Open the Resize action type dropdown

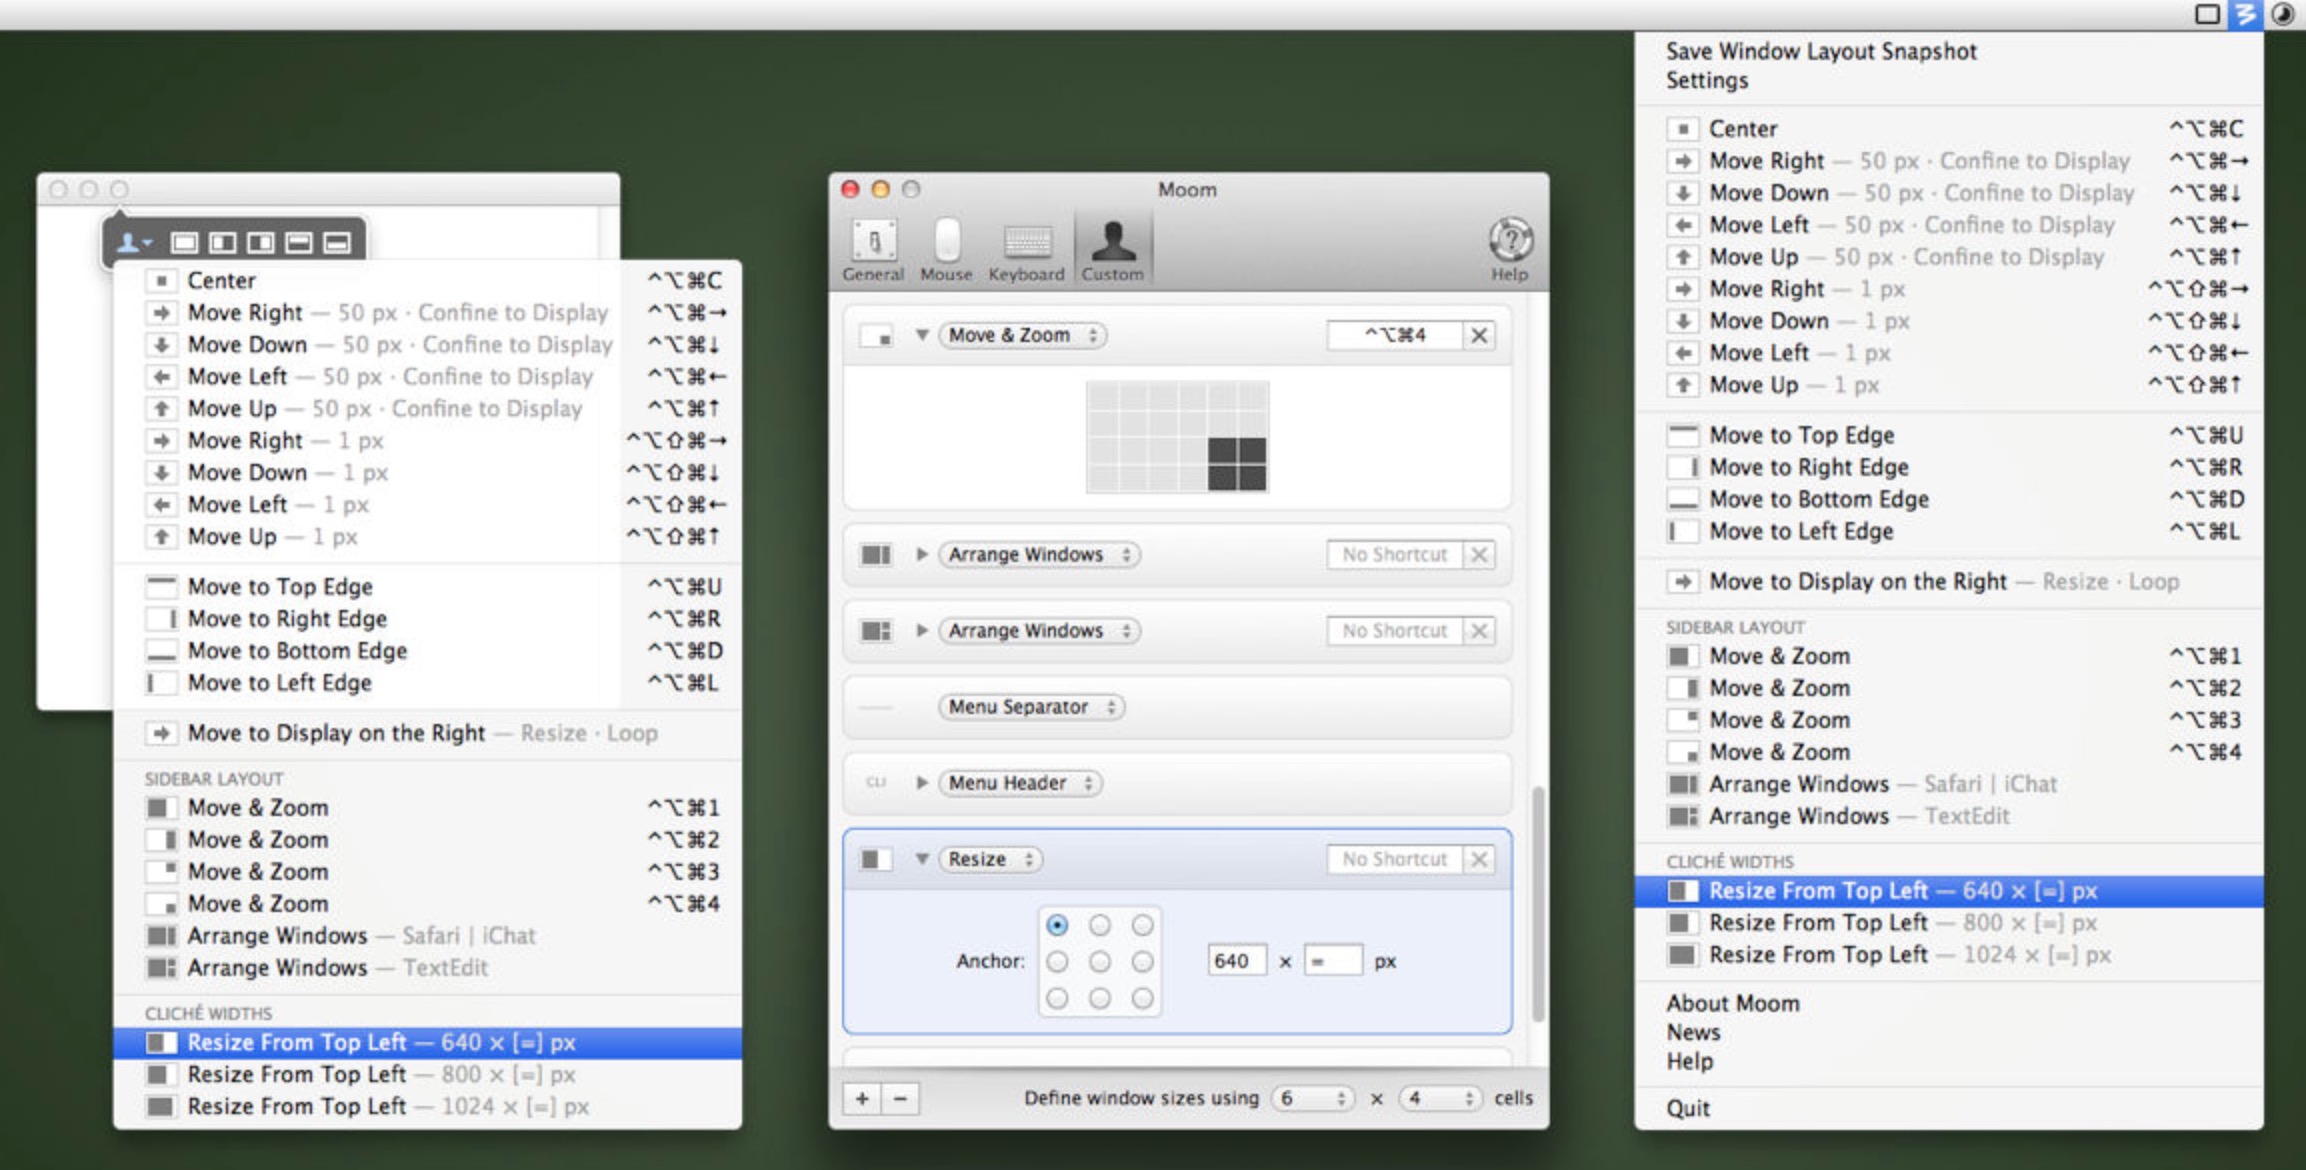pos(990,859)
